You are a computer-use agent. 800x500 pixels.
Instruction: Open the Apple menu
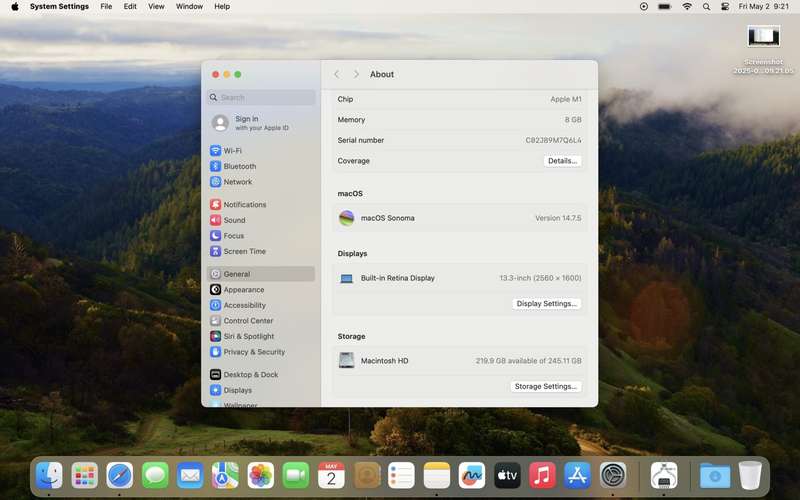tap(15, 7)
